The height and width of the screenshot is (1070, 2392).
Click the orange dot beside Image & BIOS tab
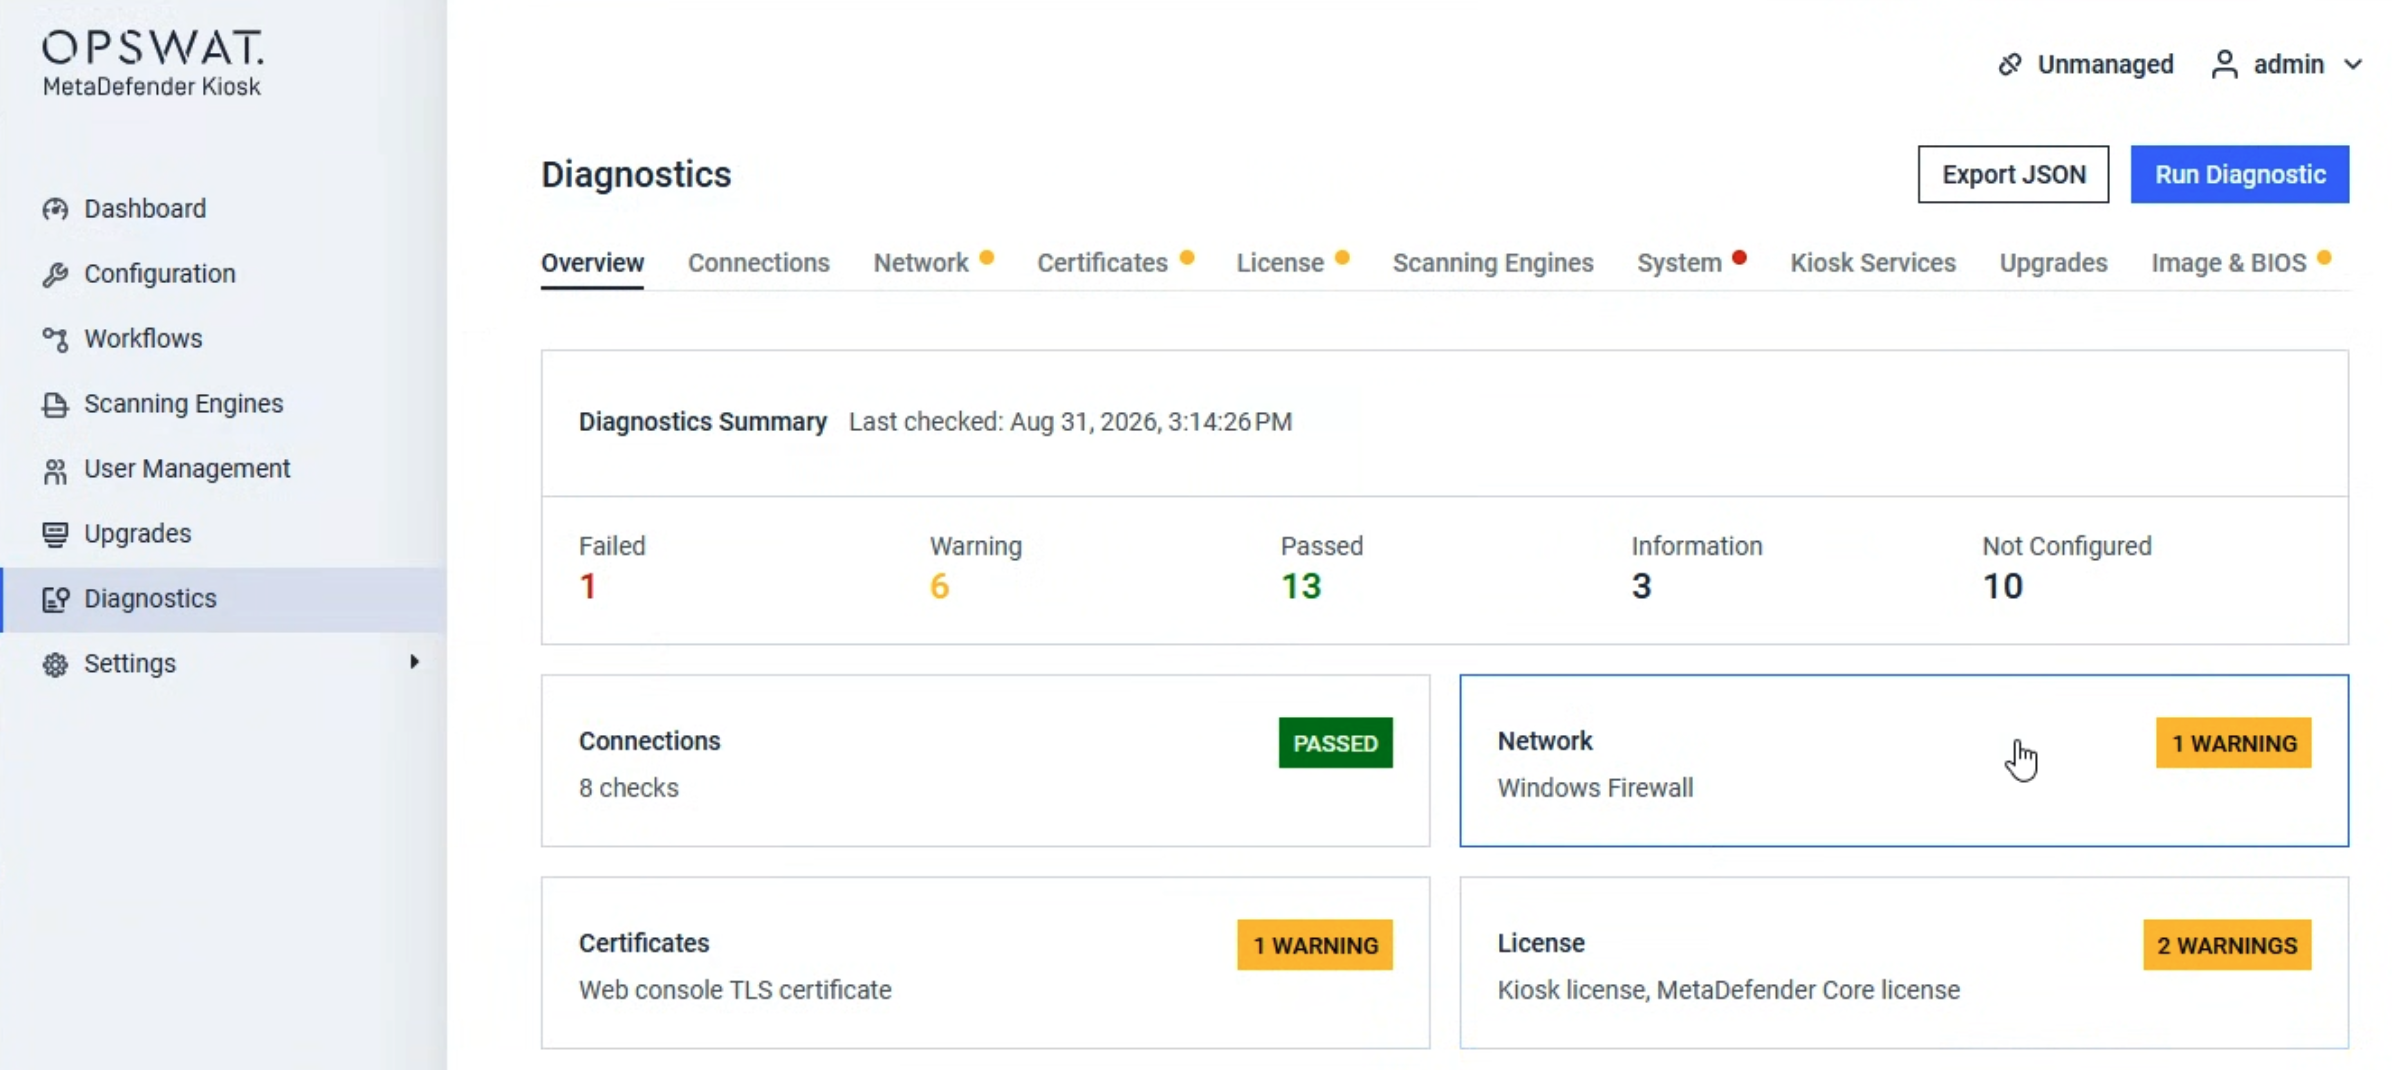pos(2325,258)
